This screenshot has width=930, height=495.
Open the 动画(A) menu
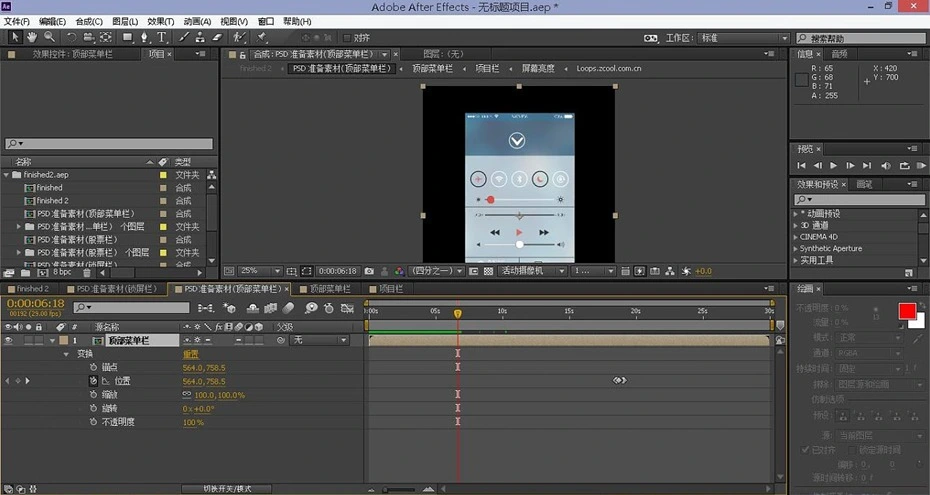197,21
